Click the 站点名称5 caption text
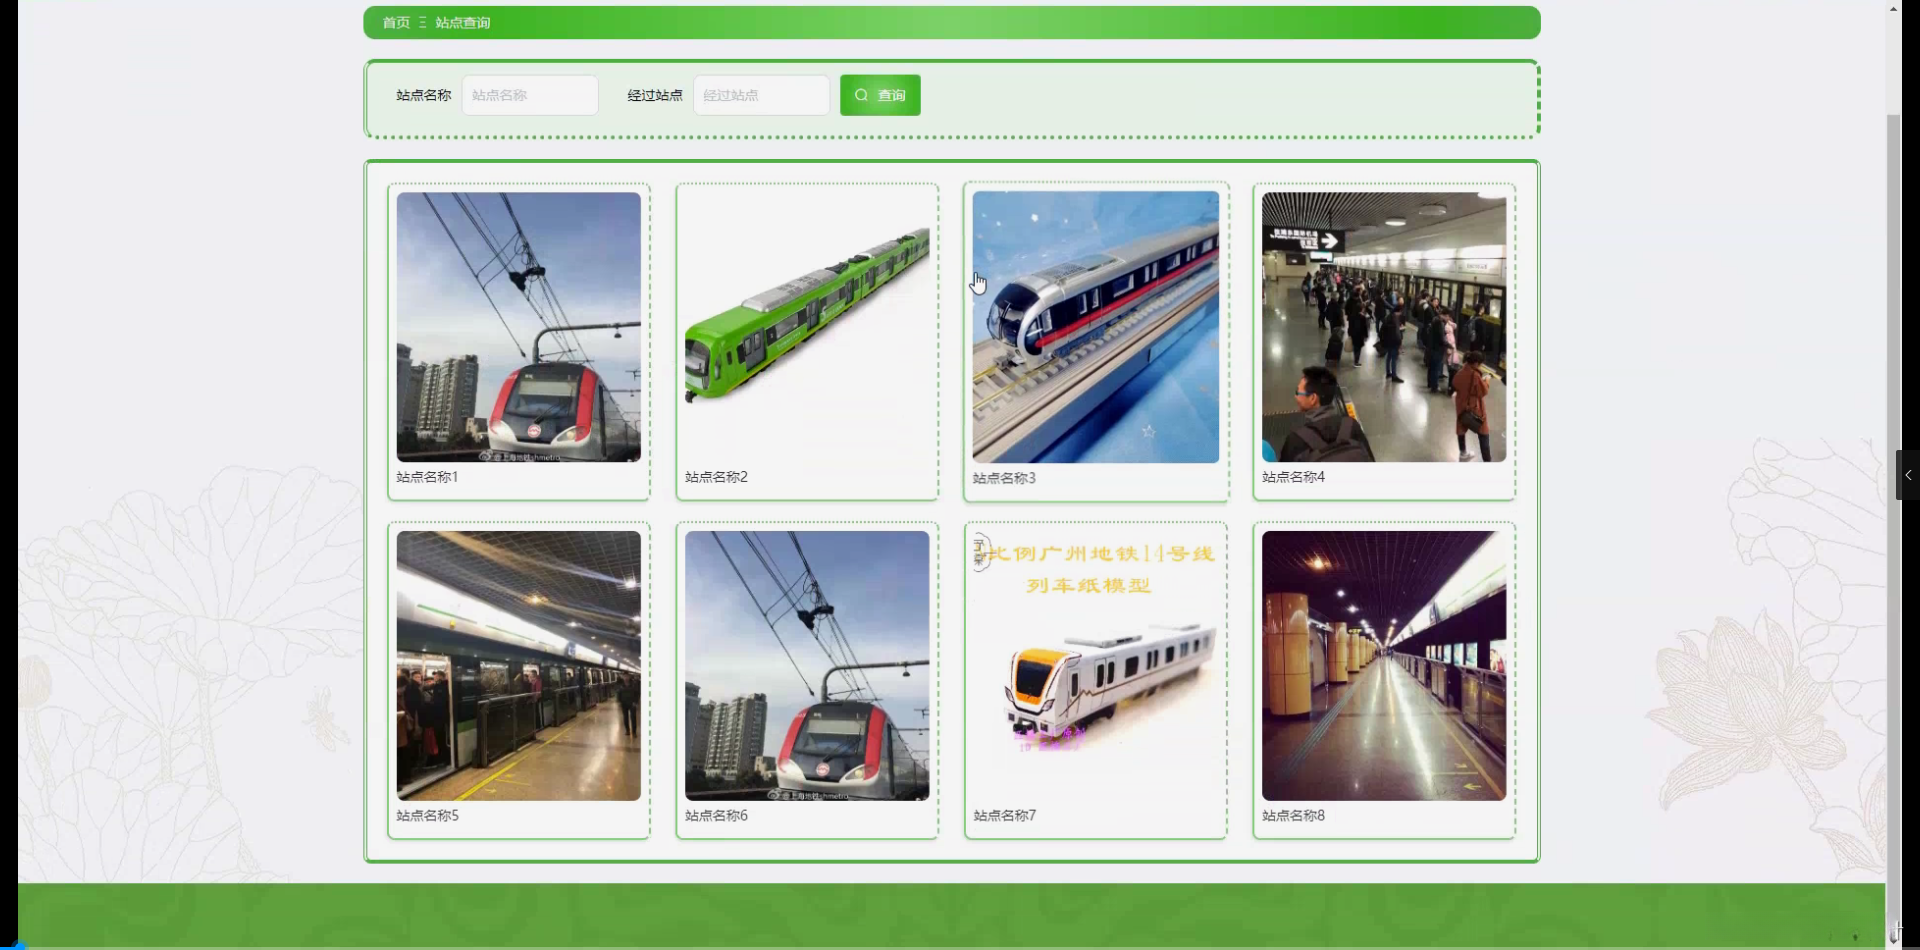The width and height of the screenshot is (1920, 950). click(427, 816)
